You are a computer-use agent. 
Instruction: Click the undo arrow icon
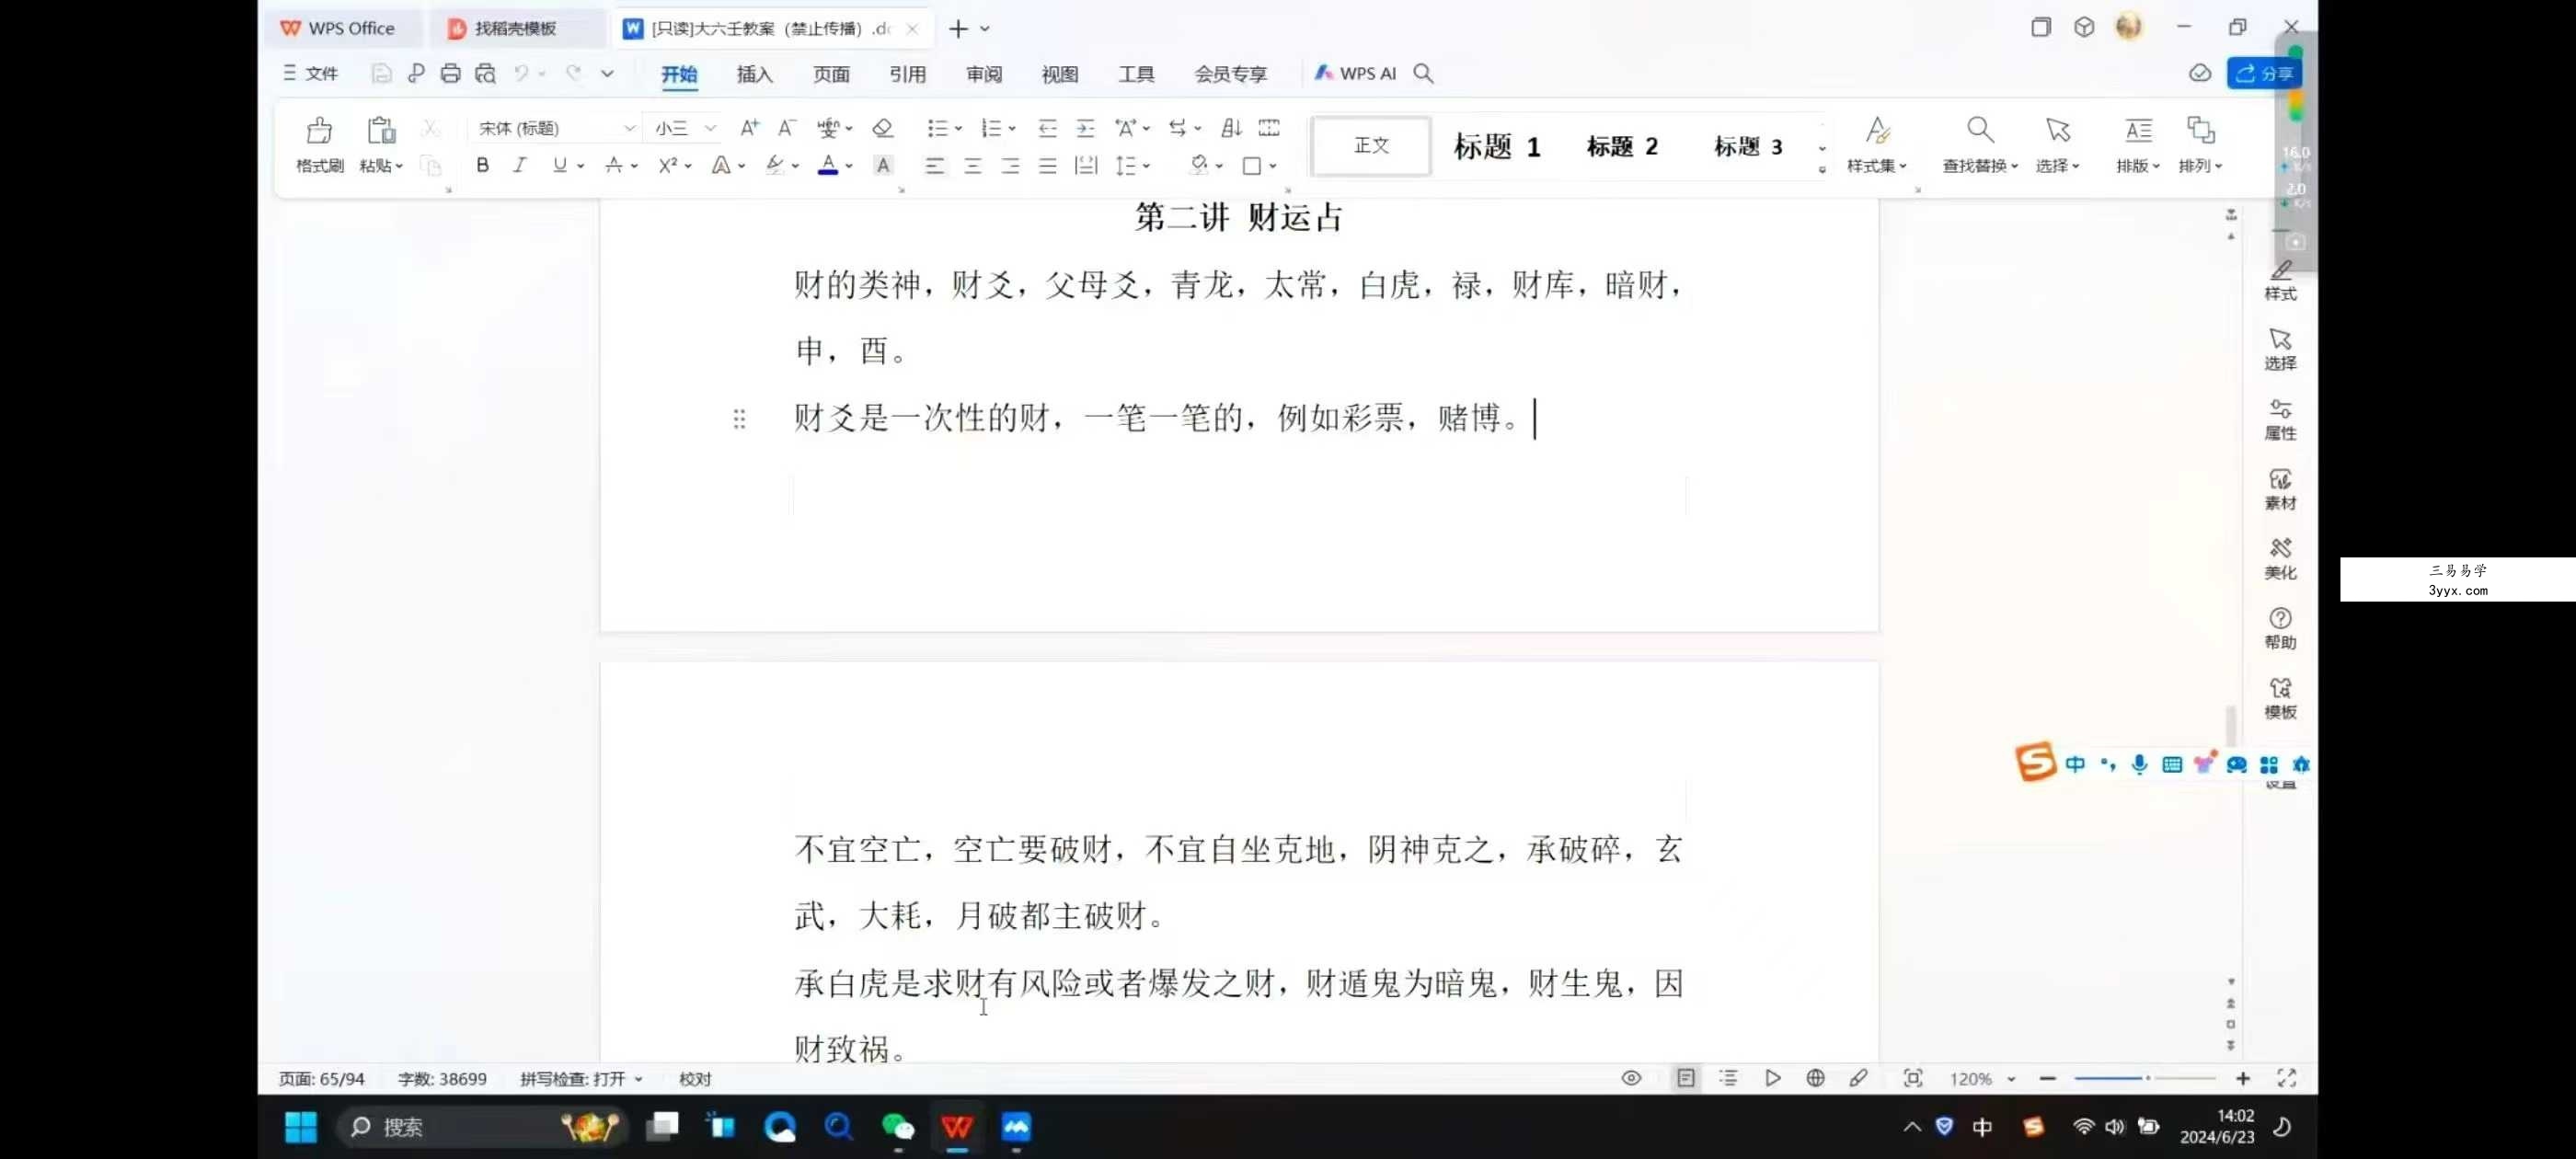click(521, 73)
